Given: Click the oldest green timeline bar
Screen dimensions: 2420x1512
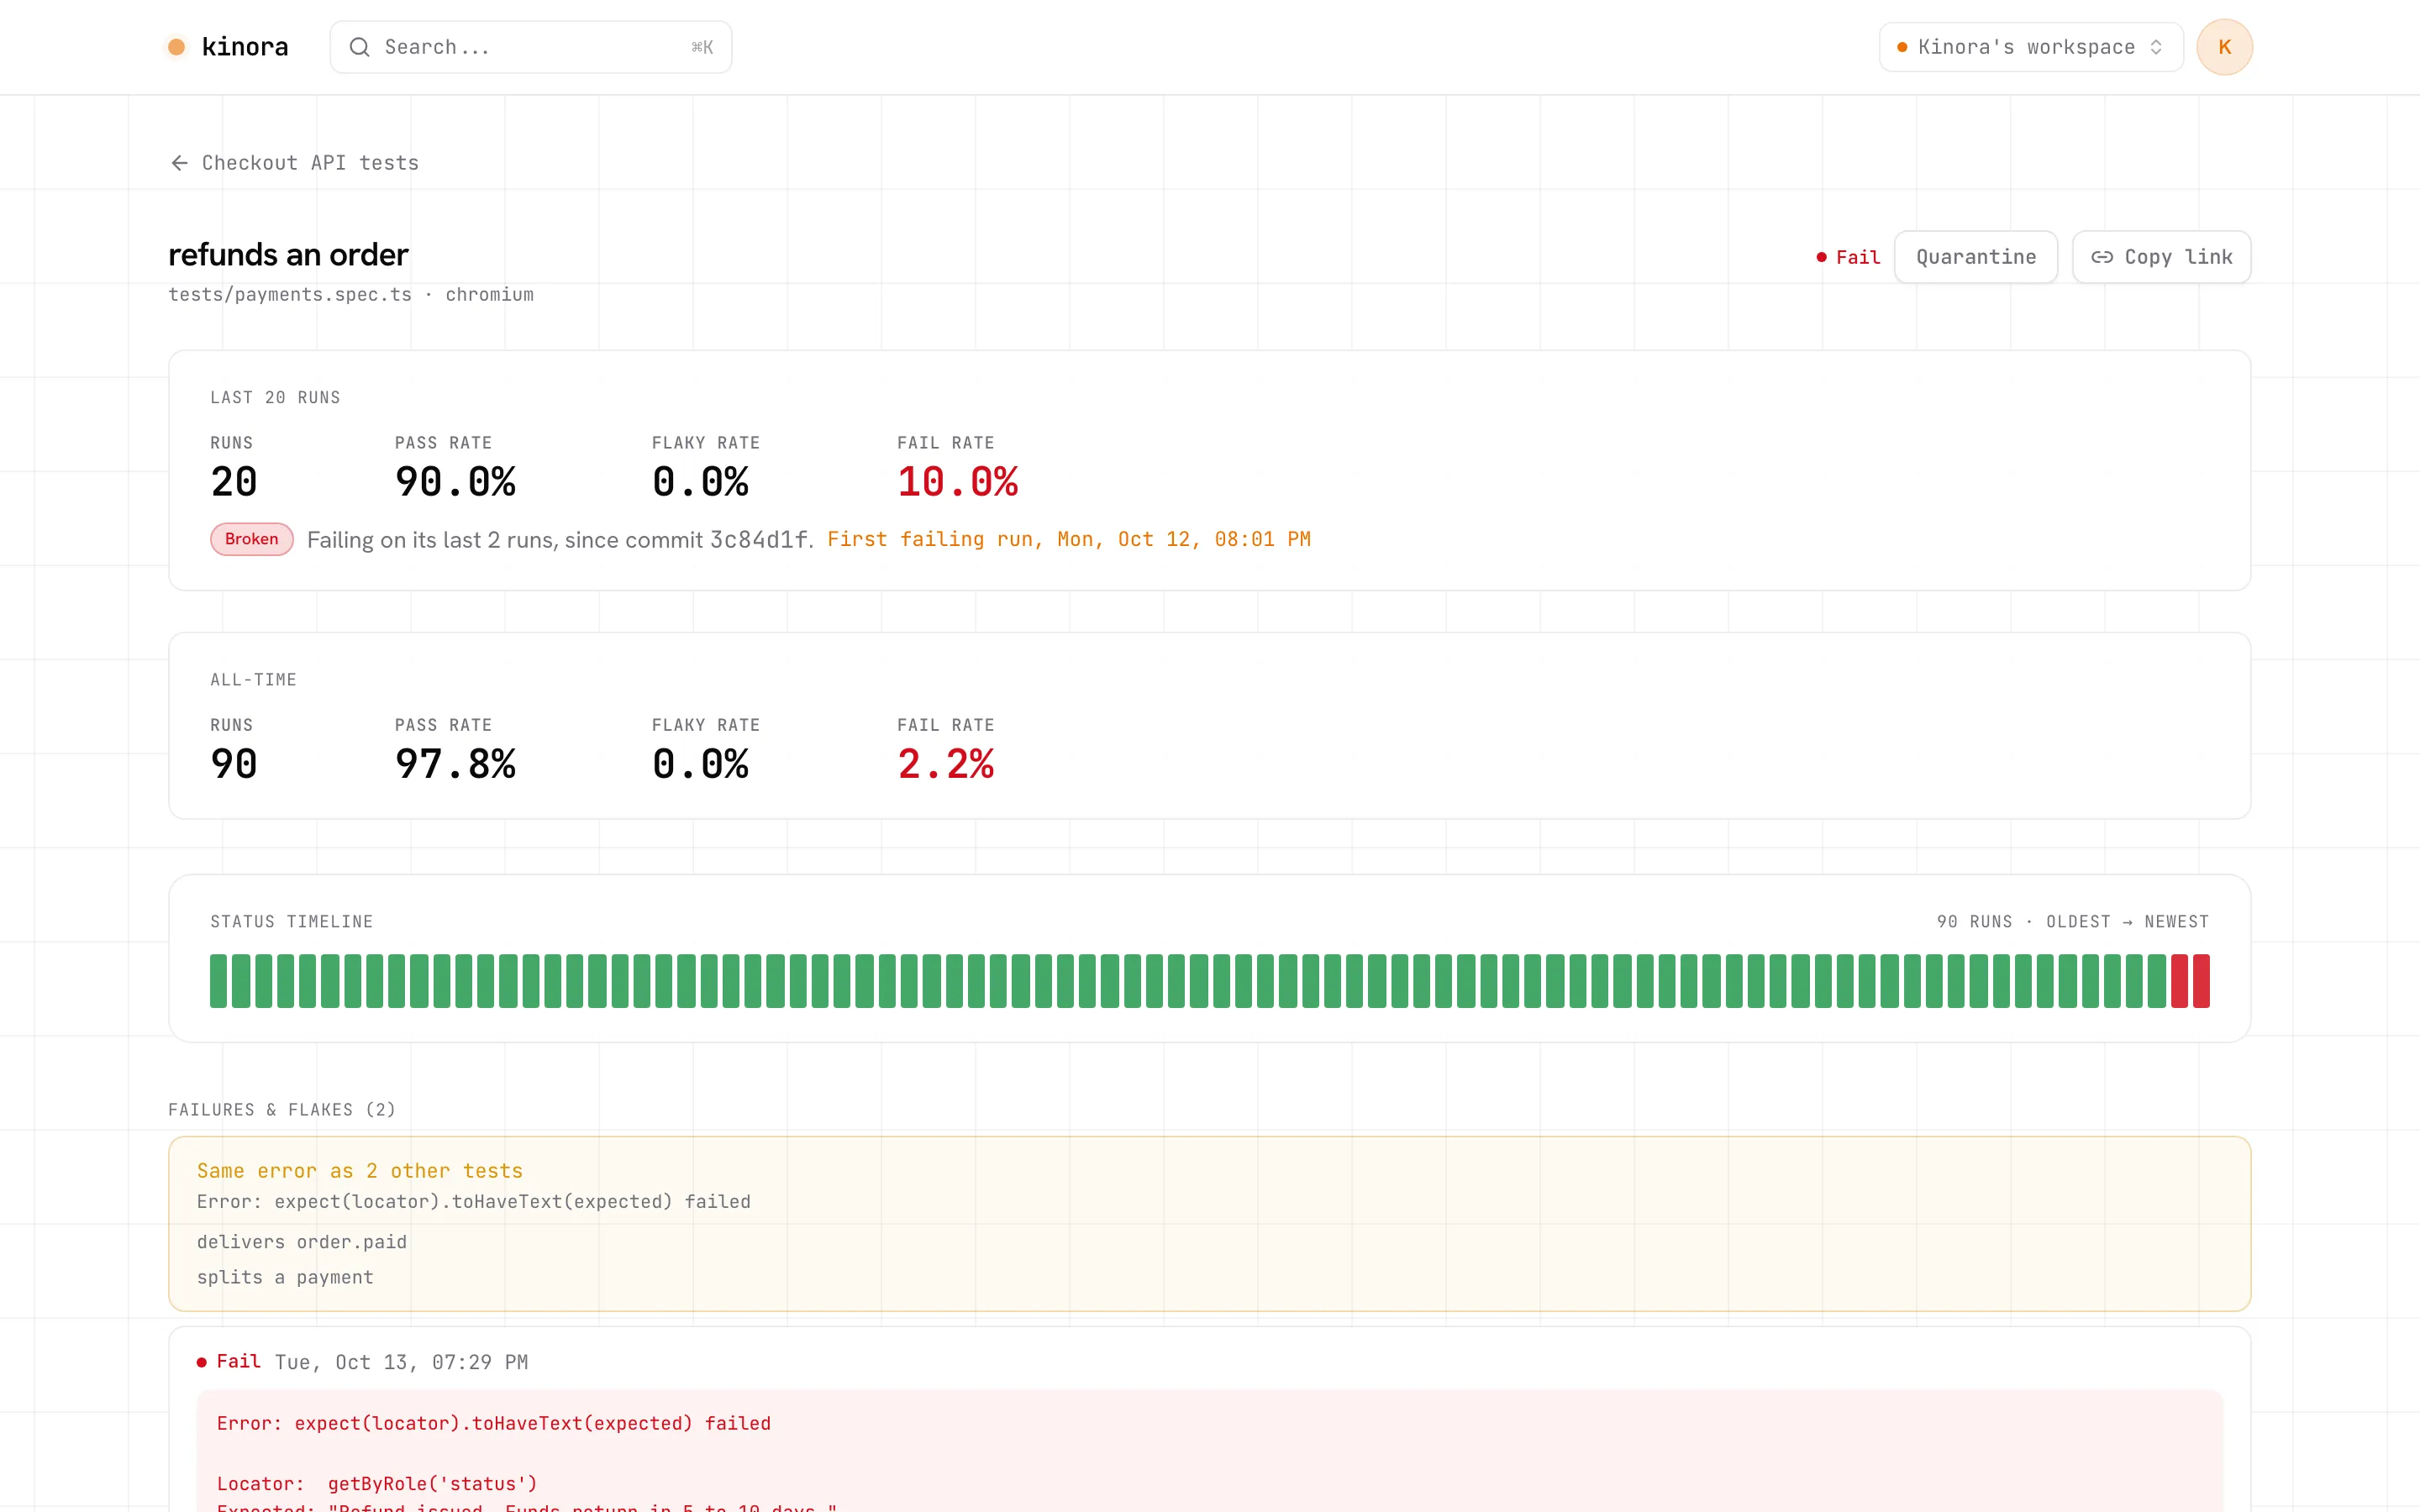Looking at the screenshot, I should pyautogui.click(x=218, y=980).
